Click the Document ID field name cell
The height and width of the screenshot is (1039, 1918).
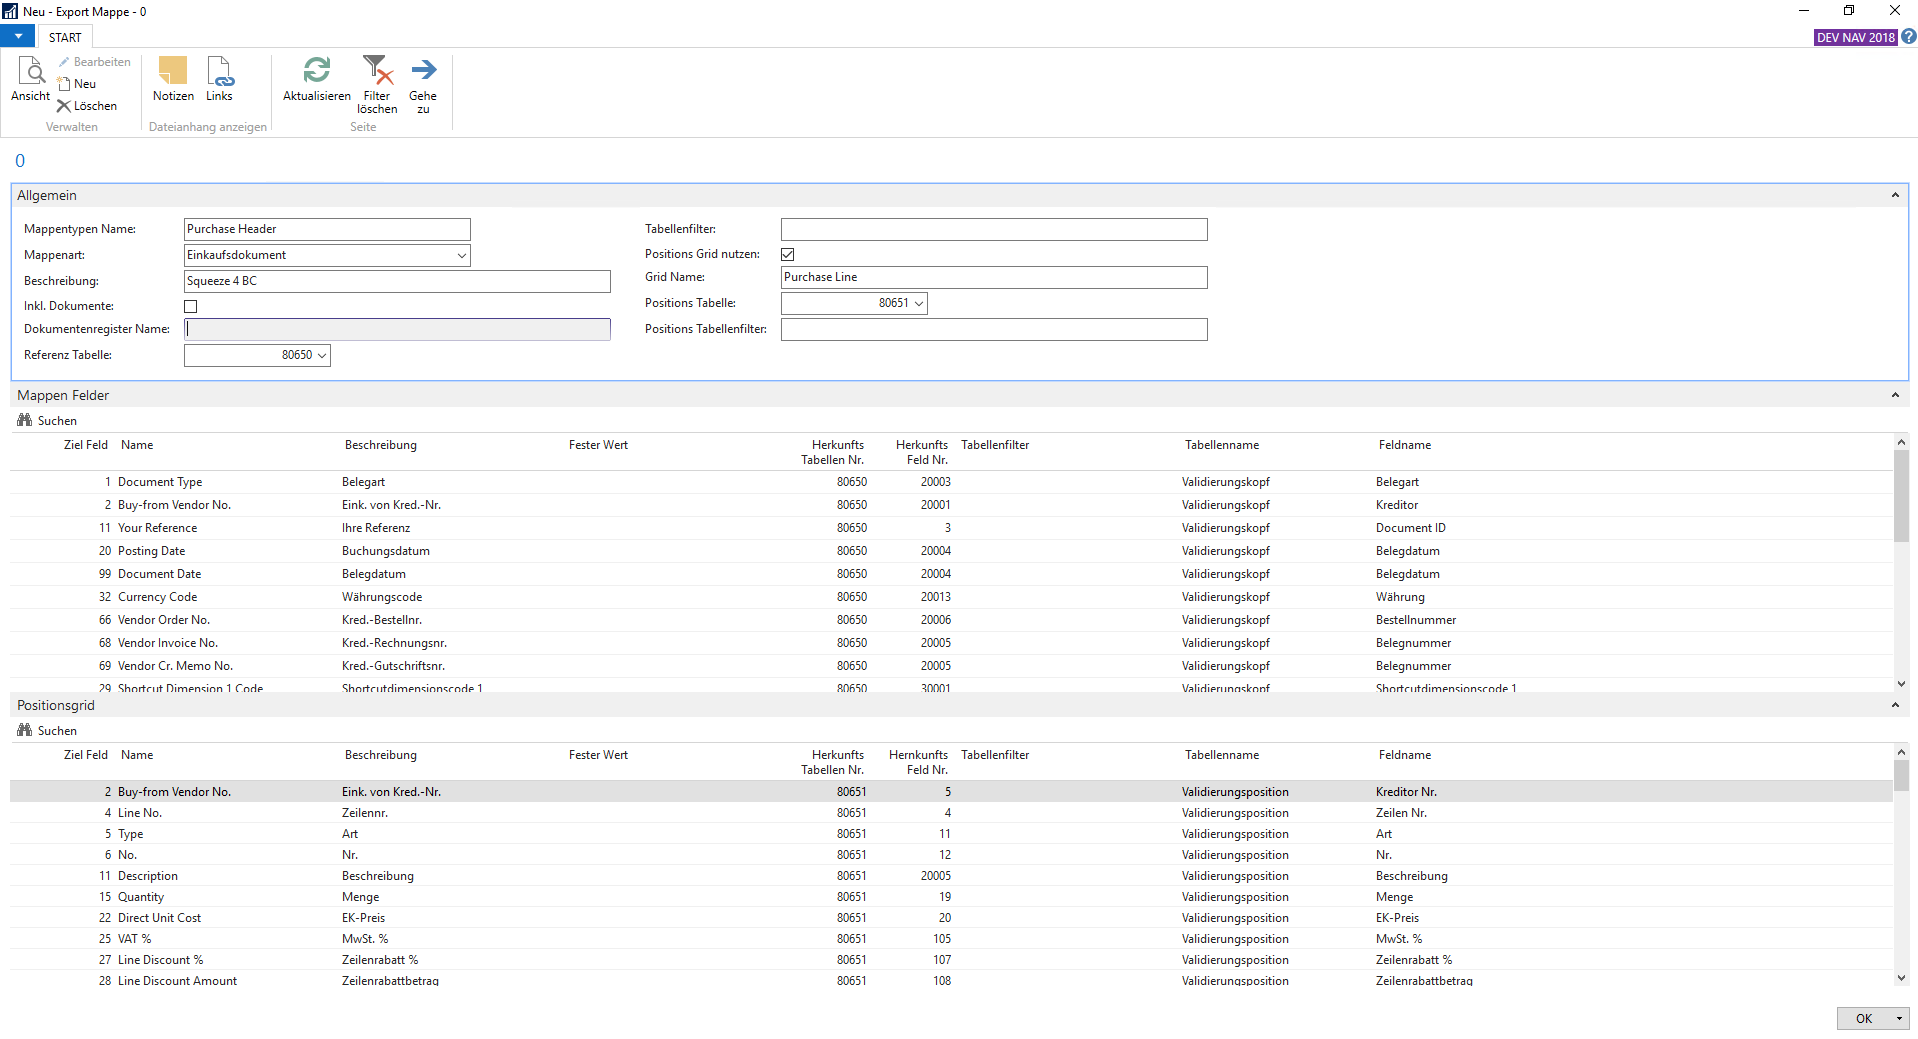1410,528
